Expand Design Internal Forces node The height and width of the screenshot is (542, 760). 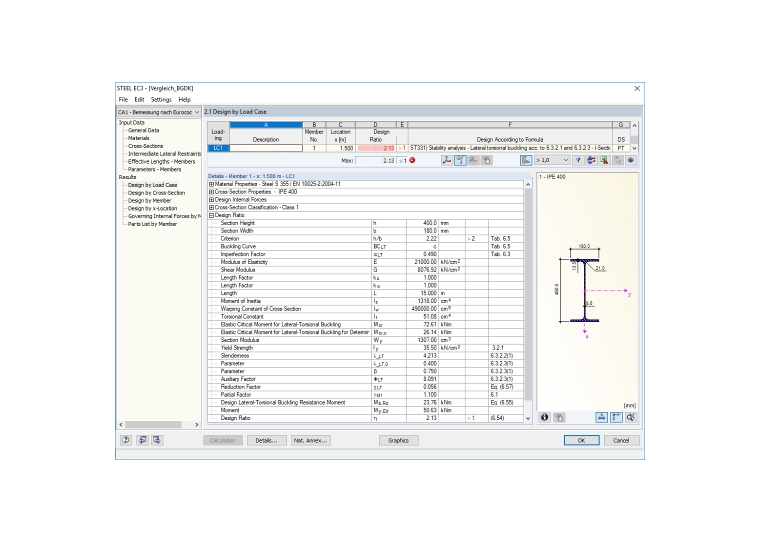tap(211, 200)
